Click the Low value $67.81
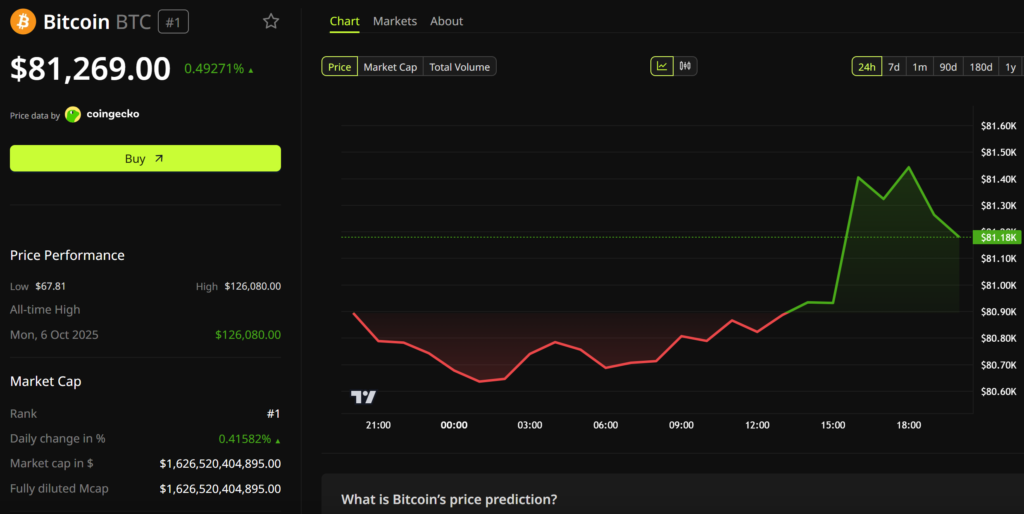The height and width of the screenshot is (514, 1024). click(50, 286)
